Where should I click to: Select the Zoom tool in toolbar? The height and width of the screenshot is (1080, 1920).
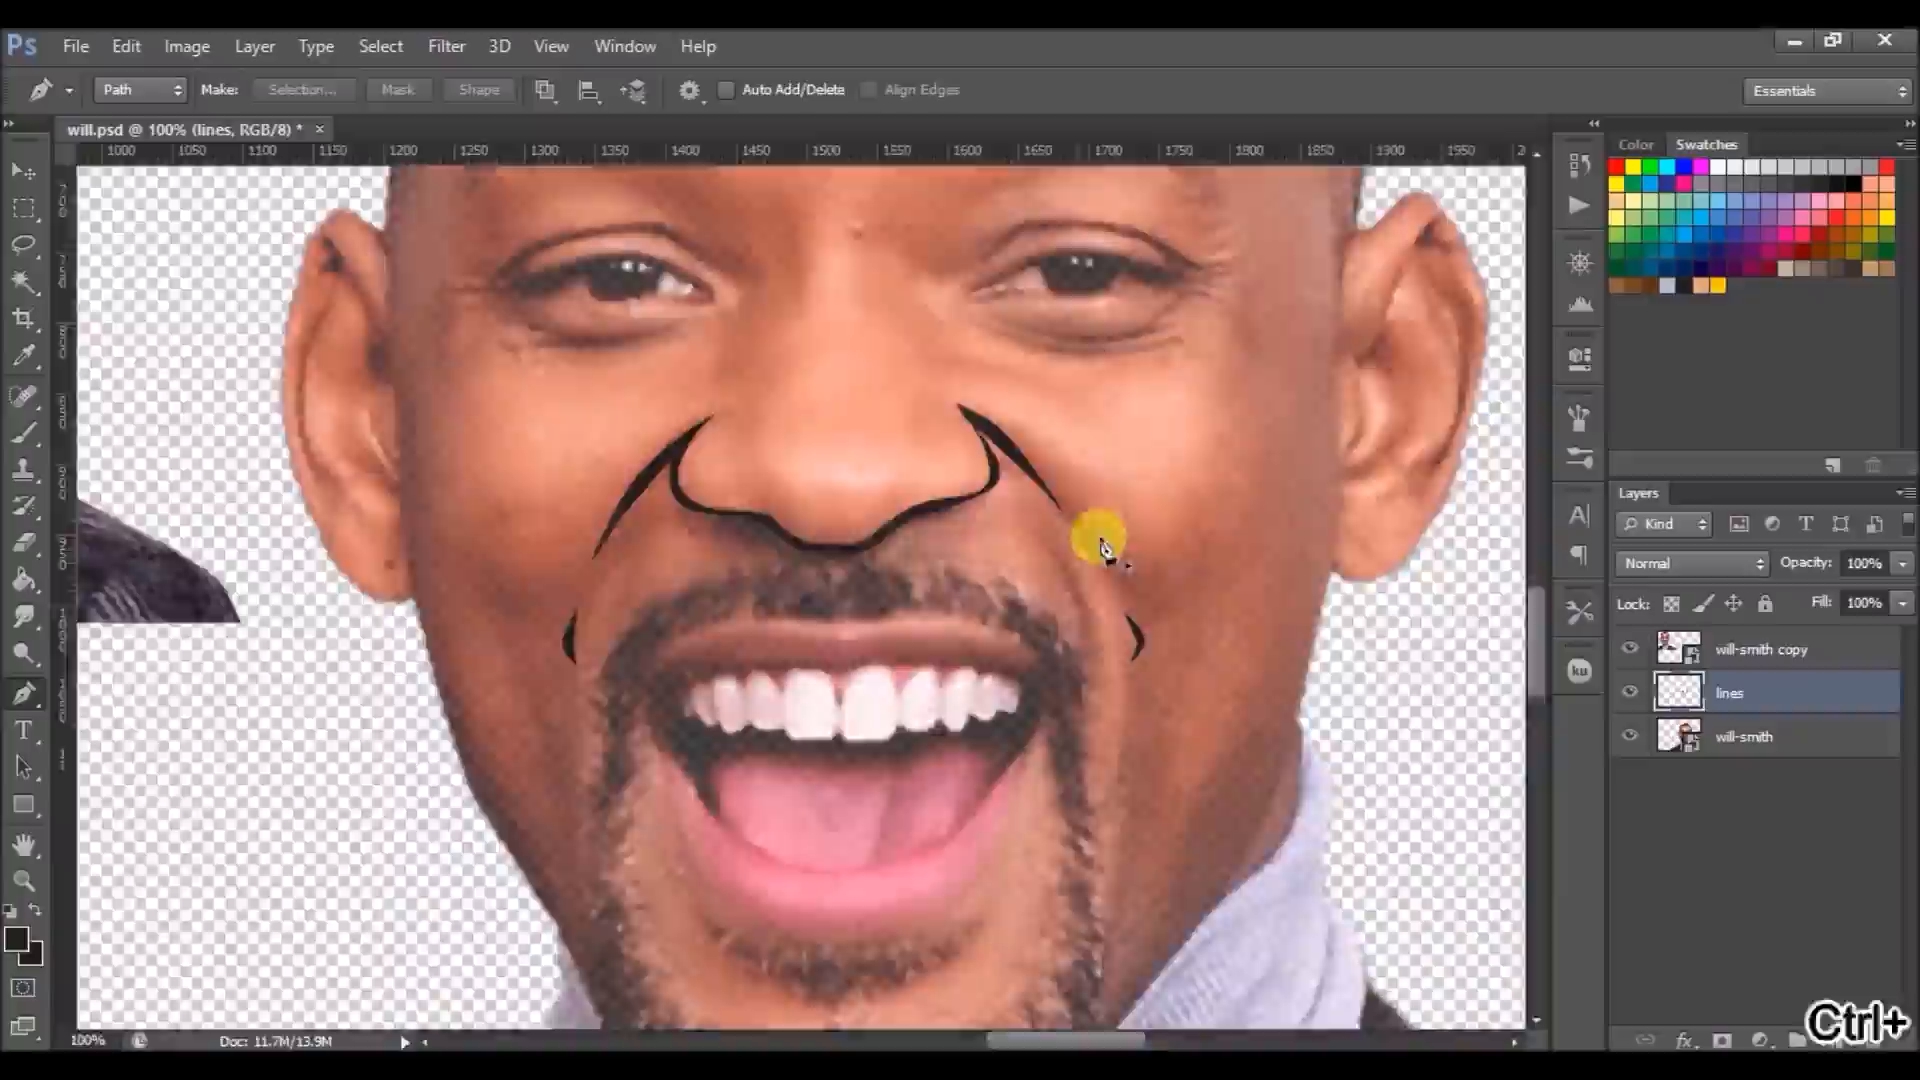(24, 882)
